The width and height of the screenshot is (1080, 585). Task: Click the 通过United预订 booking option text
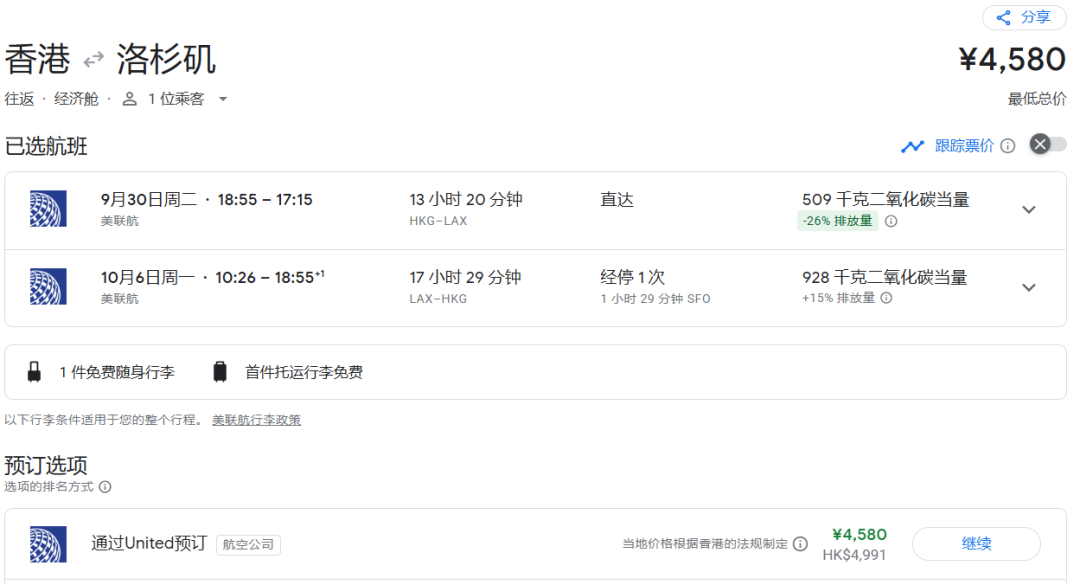tap(149, 543)
